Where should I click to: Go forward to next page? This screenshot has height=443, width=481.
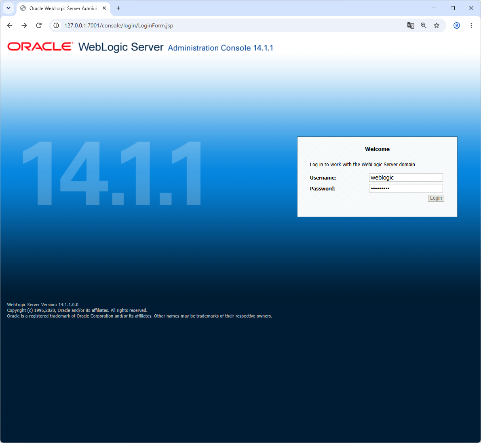(x=24, y=25)
